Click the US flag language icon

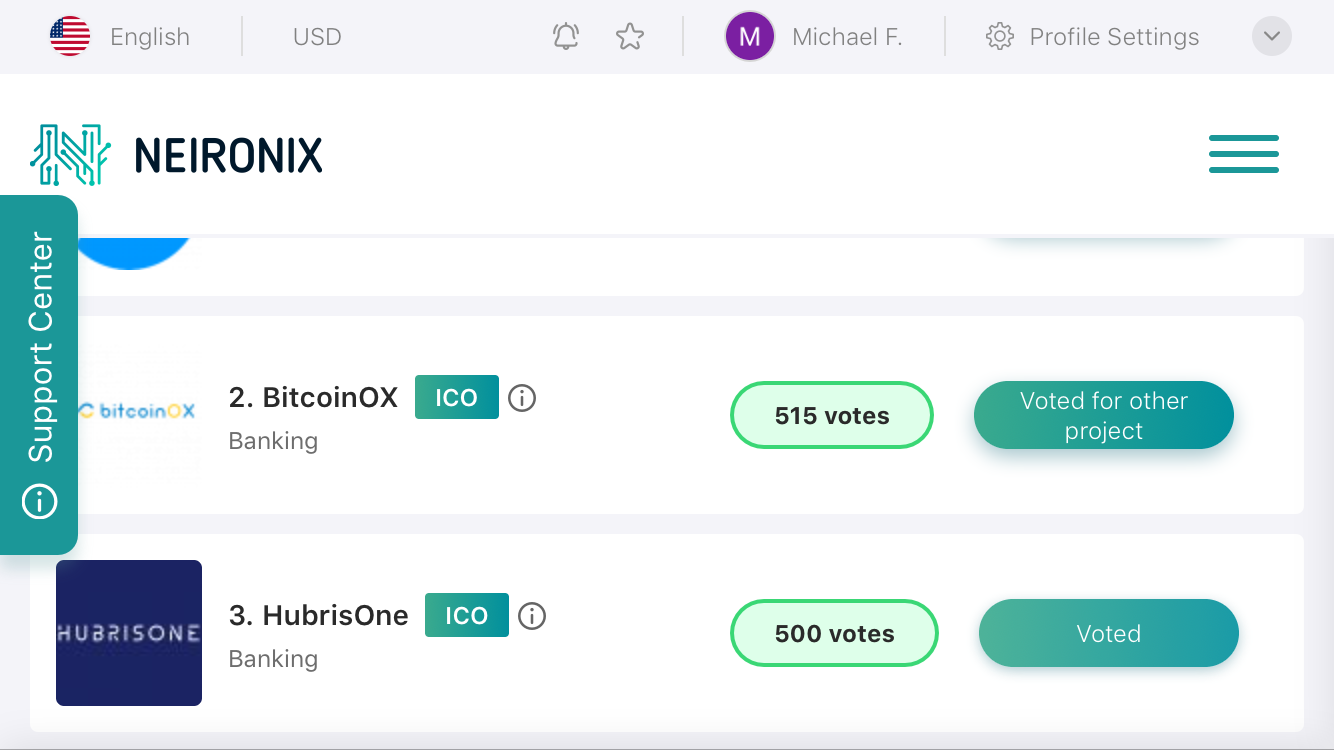pyautogui.click(x=70, y=37)
